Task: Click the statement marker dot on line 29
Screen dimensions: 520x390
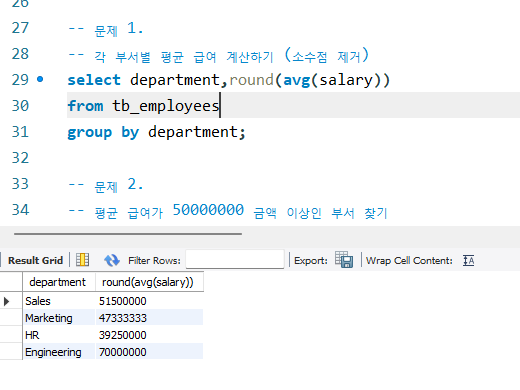Action: click(x=40, y=79)
